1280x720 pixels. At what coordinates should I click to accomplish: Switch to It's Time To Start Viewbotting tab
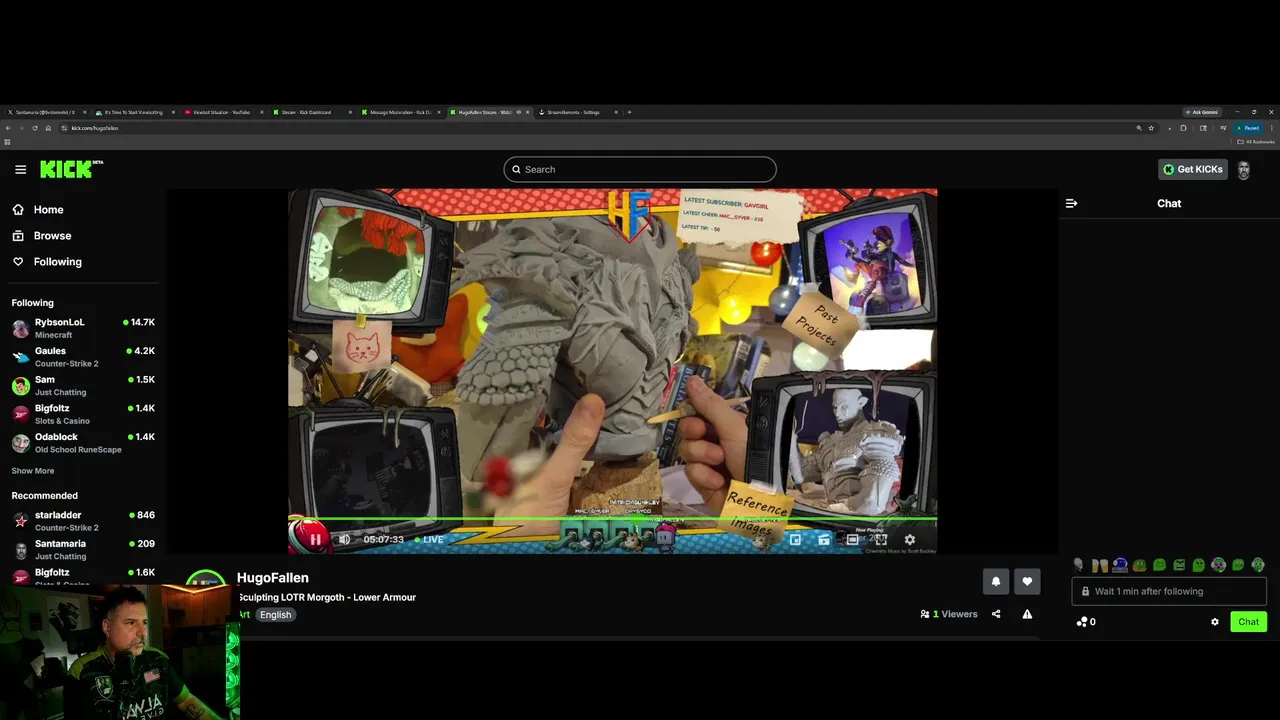133,112
